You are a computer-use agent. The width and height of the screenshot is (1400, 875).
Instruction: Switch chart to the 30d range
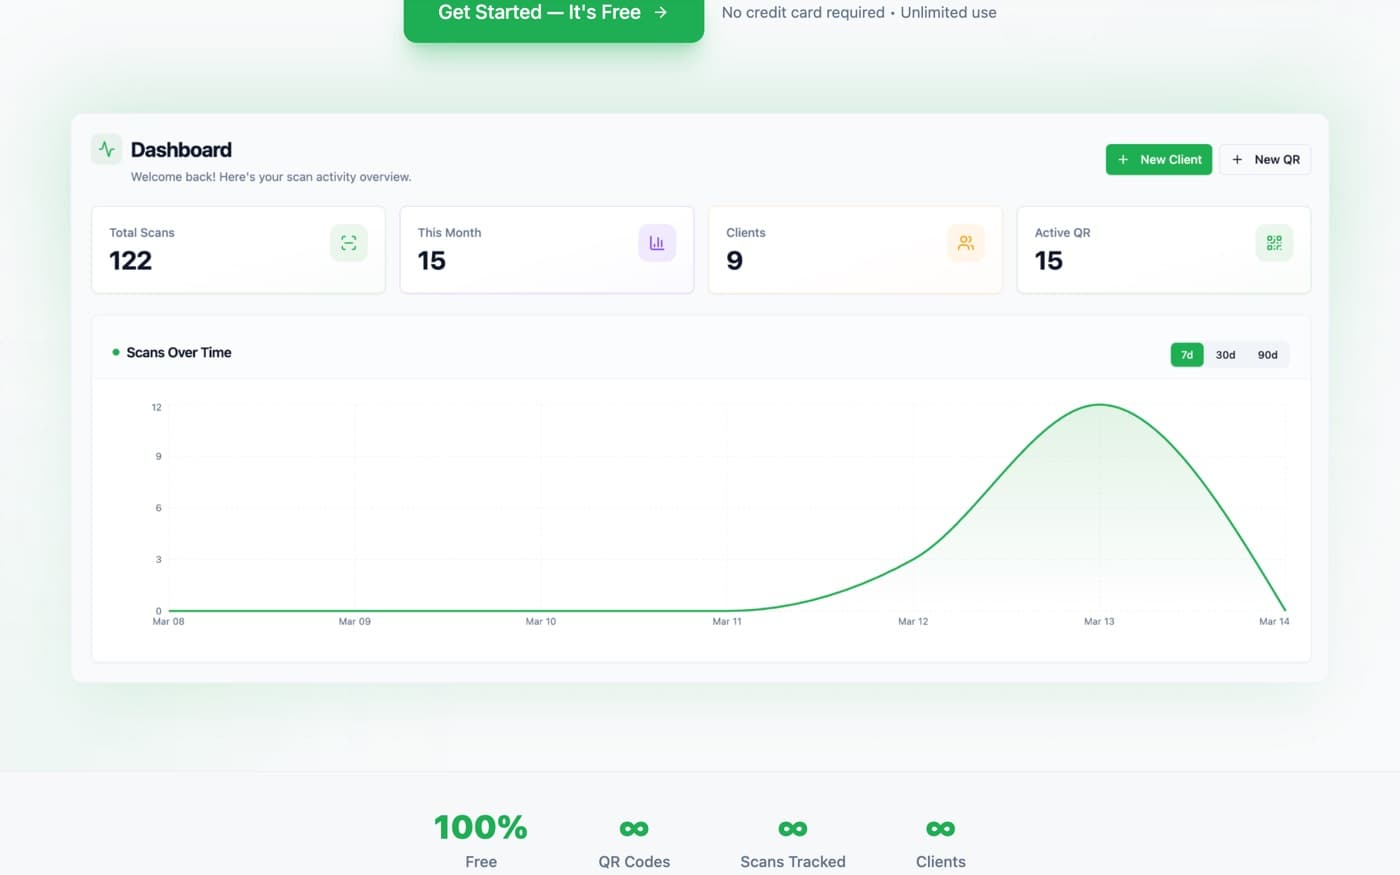[x=1225, y=355]
